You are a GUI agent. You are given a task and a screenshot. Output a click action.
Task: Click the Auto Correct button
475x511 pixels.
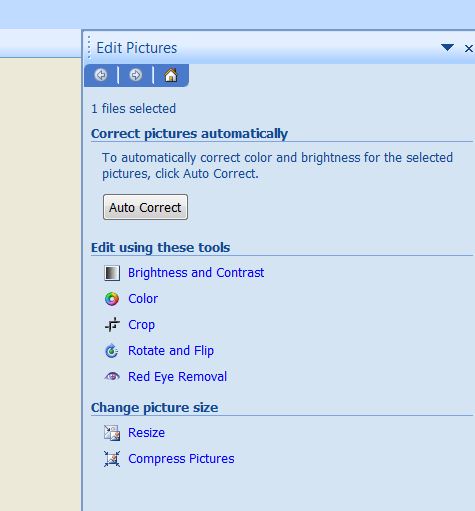click(145, 207)
